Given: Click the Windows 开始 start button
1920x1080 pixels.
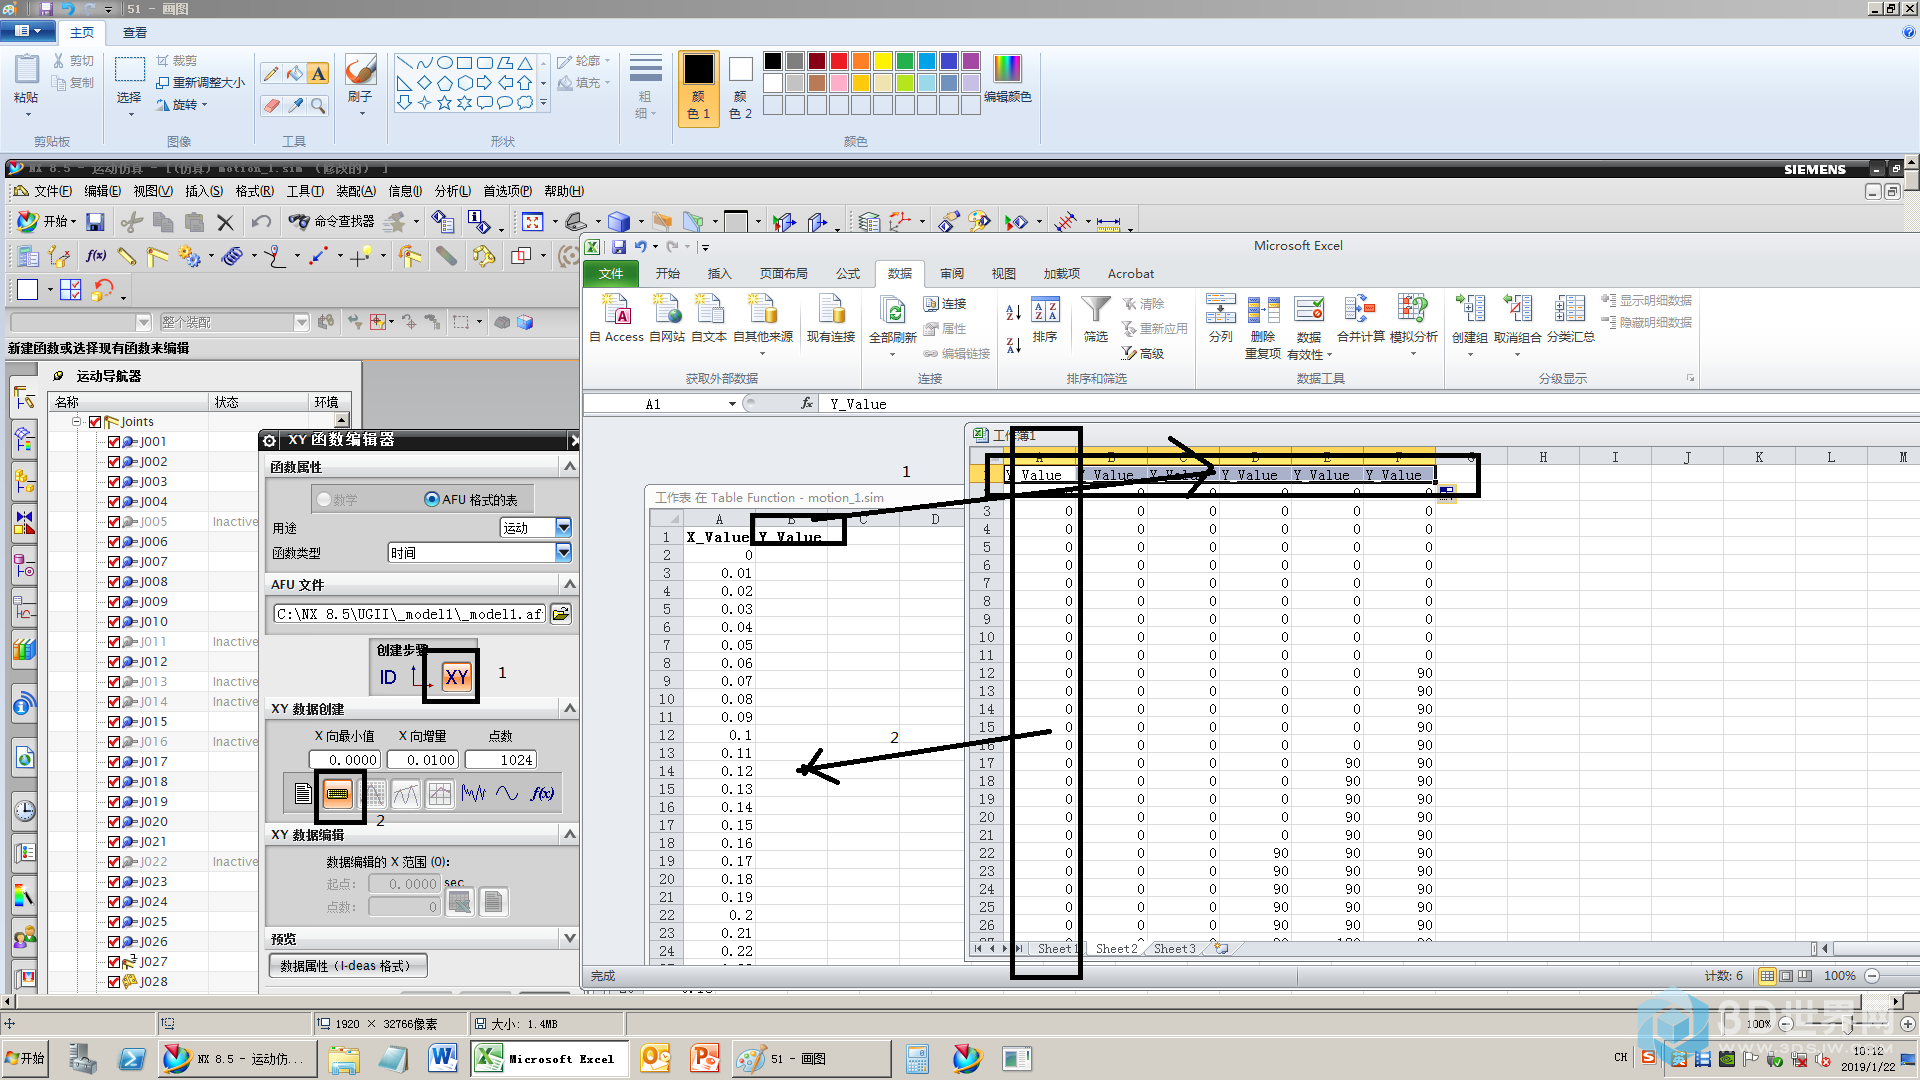Looking at the screenshot, I should tap(25, 1058).
